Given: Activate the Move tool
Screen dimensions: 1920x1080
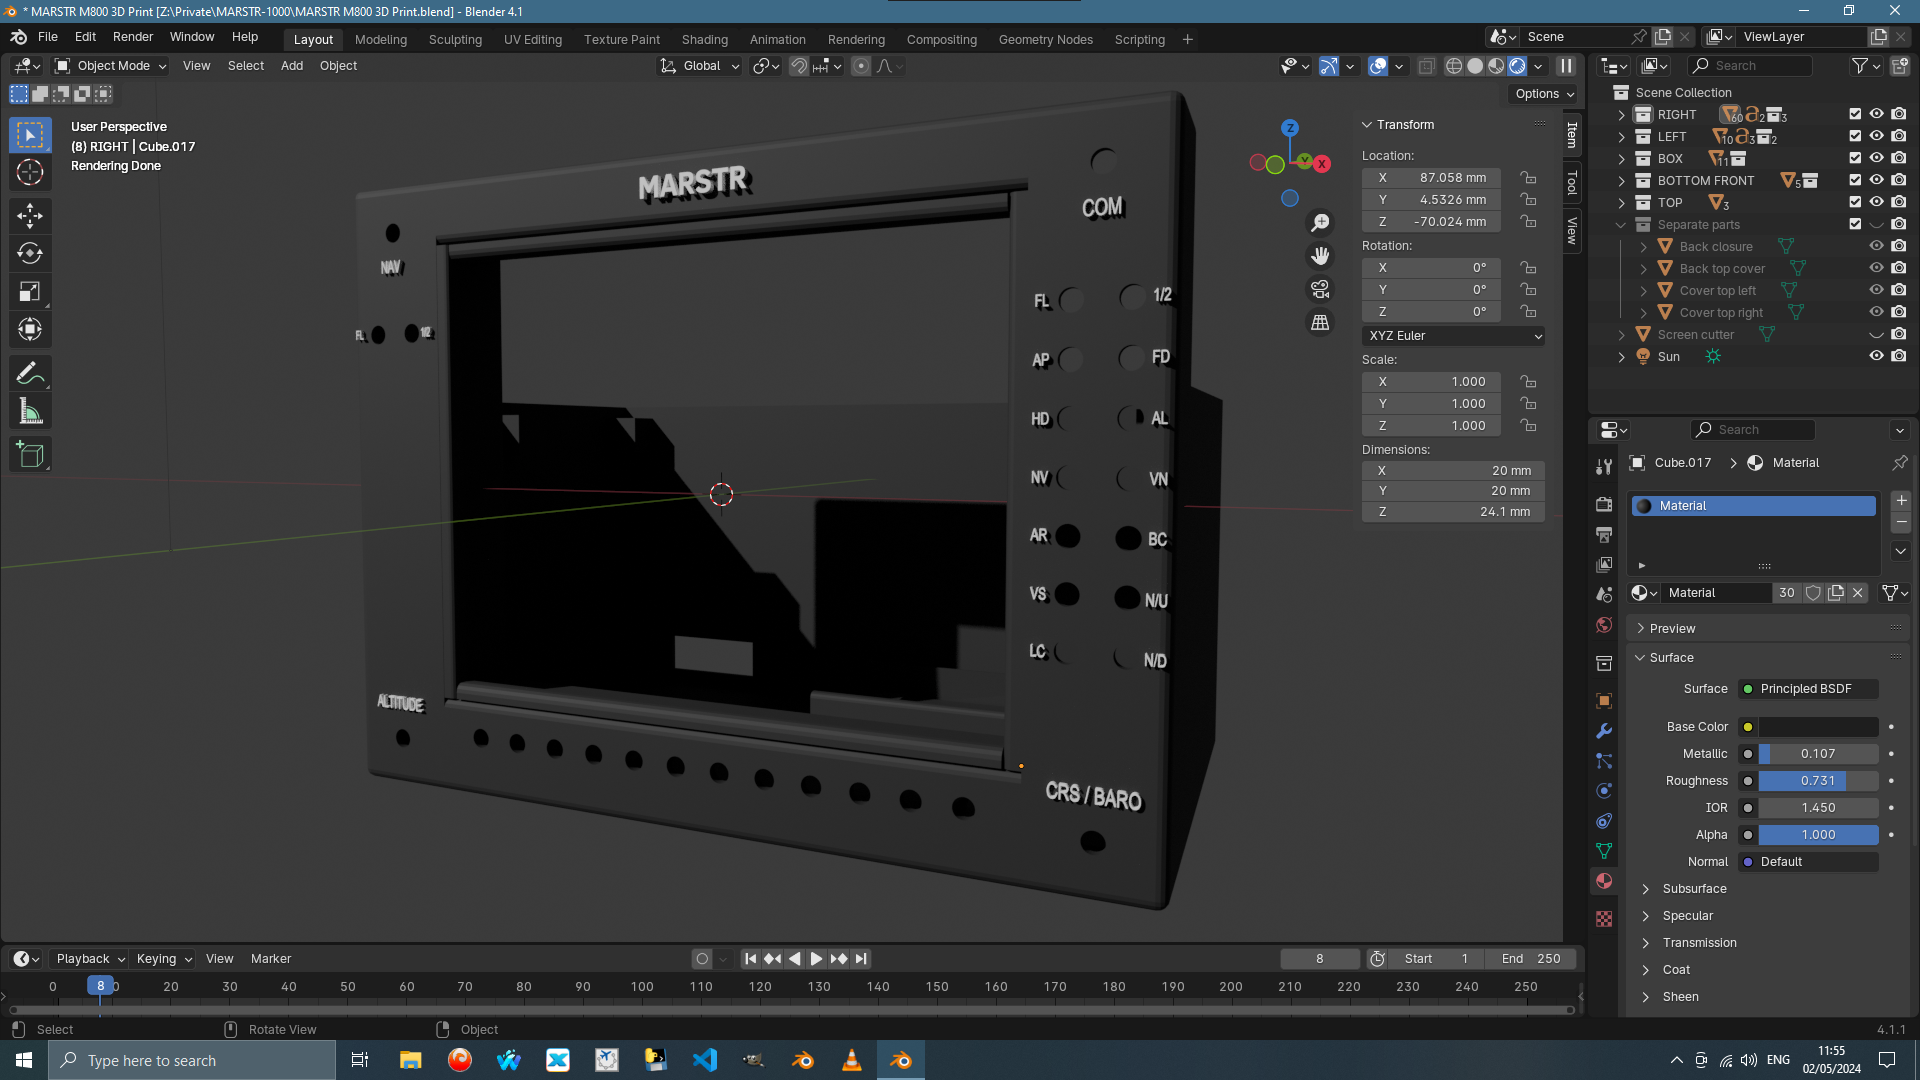Looking at the screenshot, I should click(30, 215).
